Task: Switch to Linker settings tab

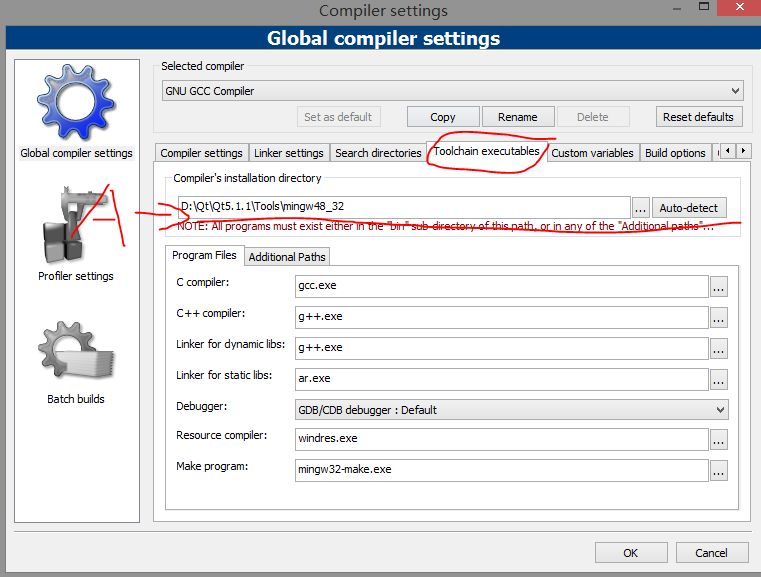Action: click(x=289, y=153)
